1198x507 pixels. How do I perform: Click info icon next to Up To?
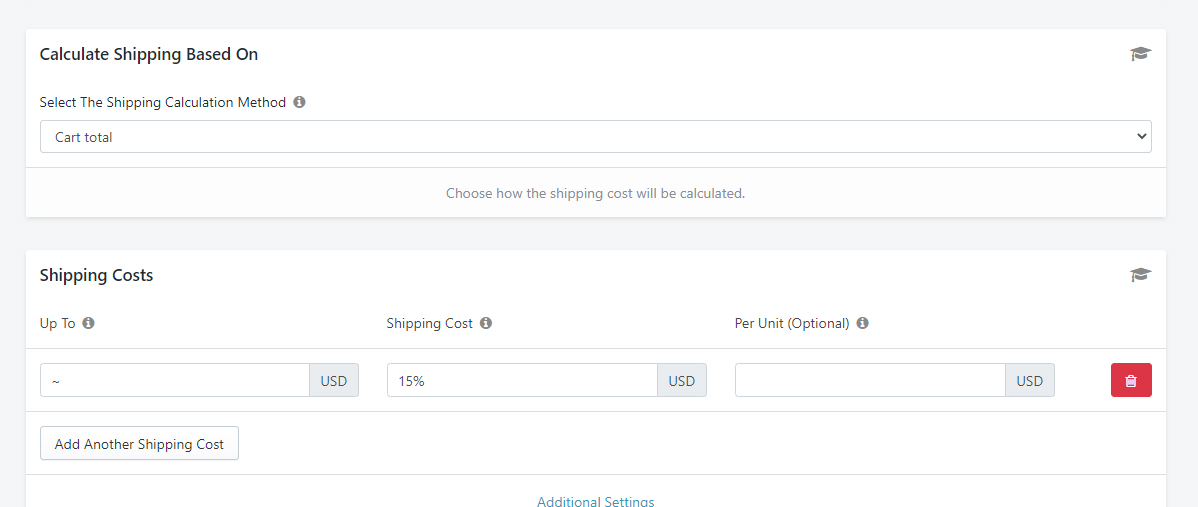coord(88,323)
